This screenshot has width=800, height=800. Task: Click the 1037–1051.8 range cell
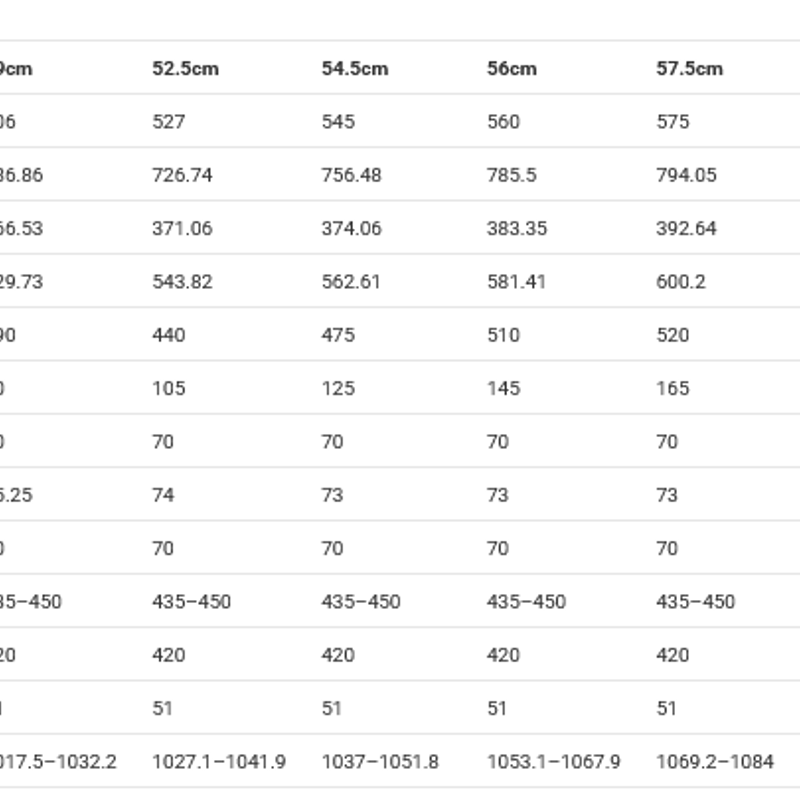click(380, 762)
